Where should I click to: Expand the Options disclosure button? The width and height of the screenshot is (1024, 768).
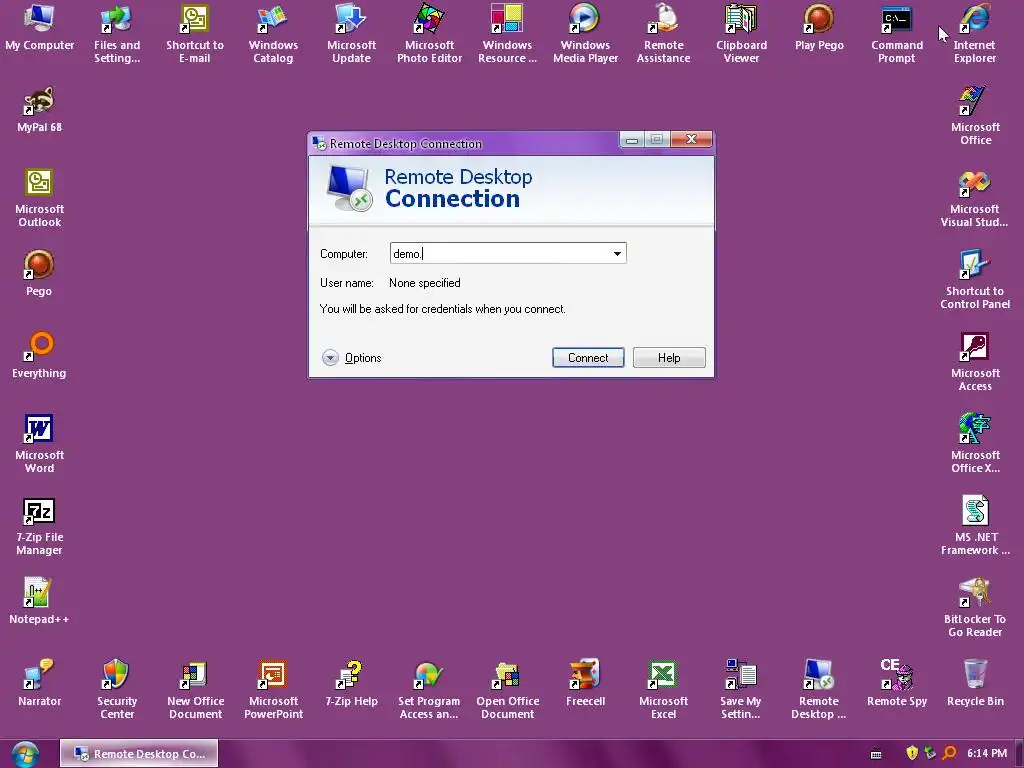pyautogui.click(x=330, y=357)
